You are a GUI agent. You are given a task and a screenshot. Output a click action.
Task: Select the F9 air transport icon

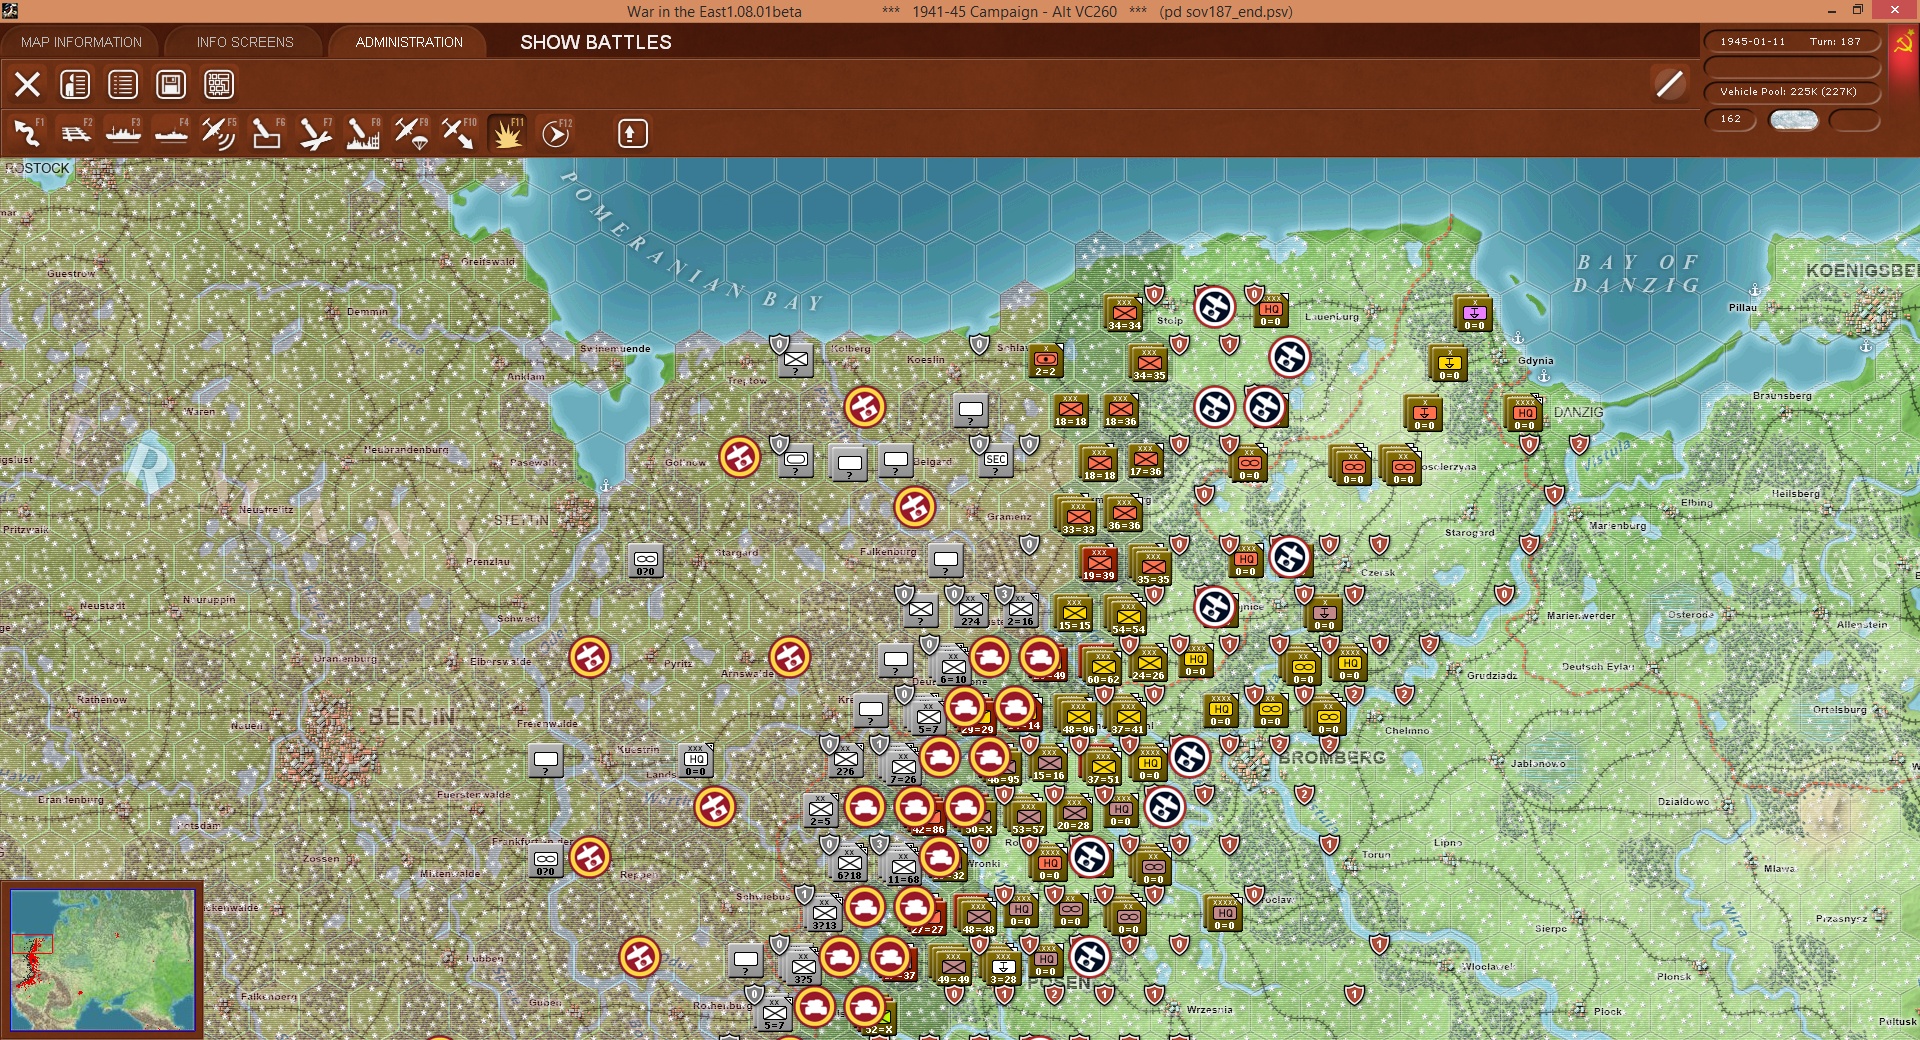pos(411,133)
